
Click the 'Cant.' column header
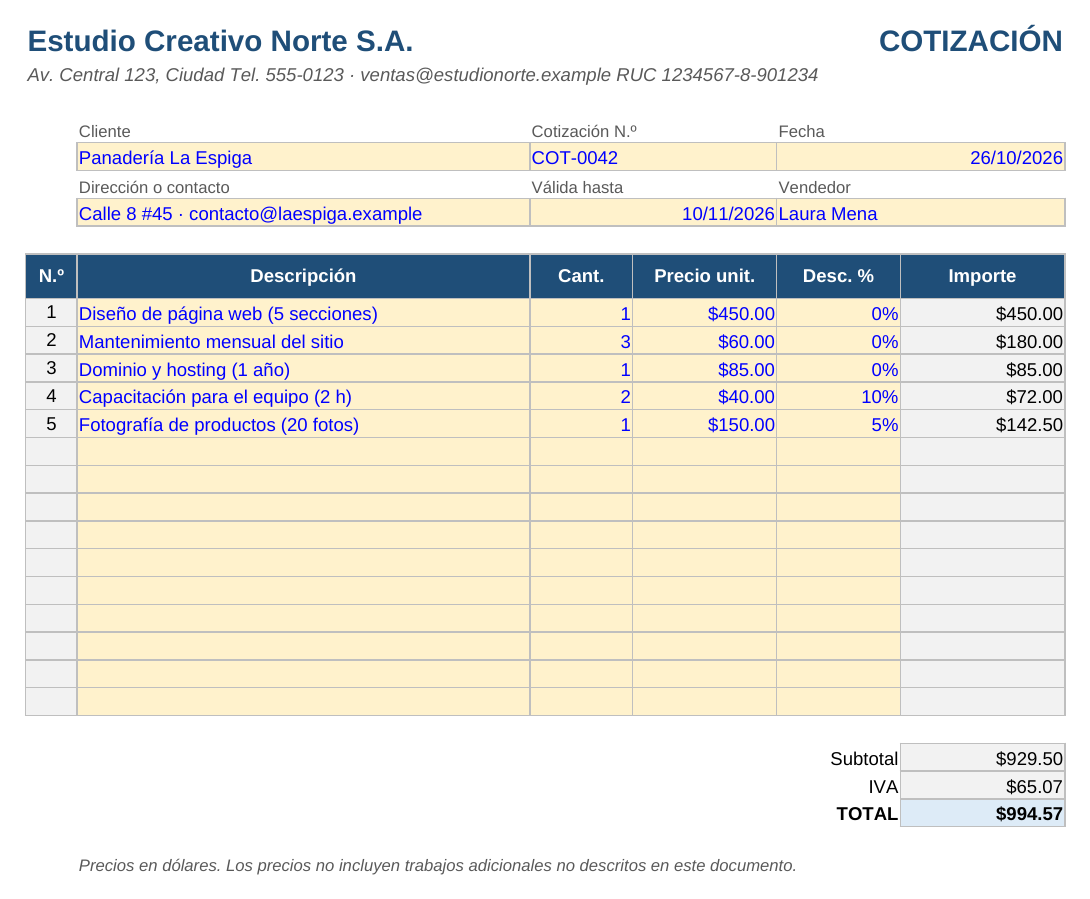point(581,276)
